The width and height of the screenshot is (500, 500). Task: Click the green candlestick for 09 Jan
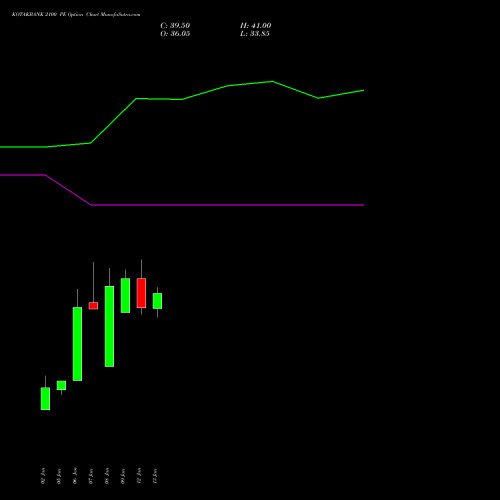[x=125, y=295]
